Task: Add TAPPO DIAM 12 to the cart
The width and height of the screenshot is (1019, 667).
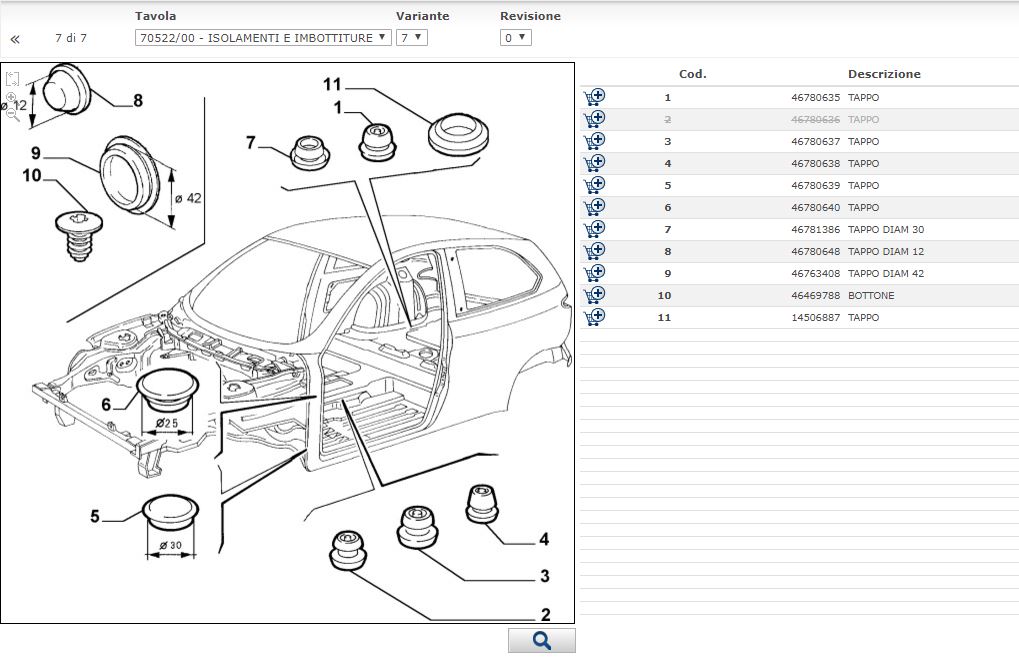Action: tap(593, 251)
